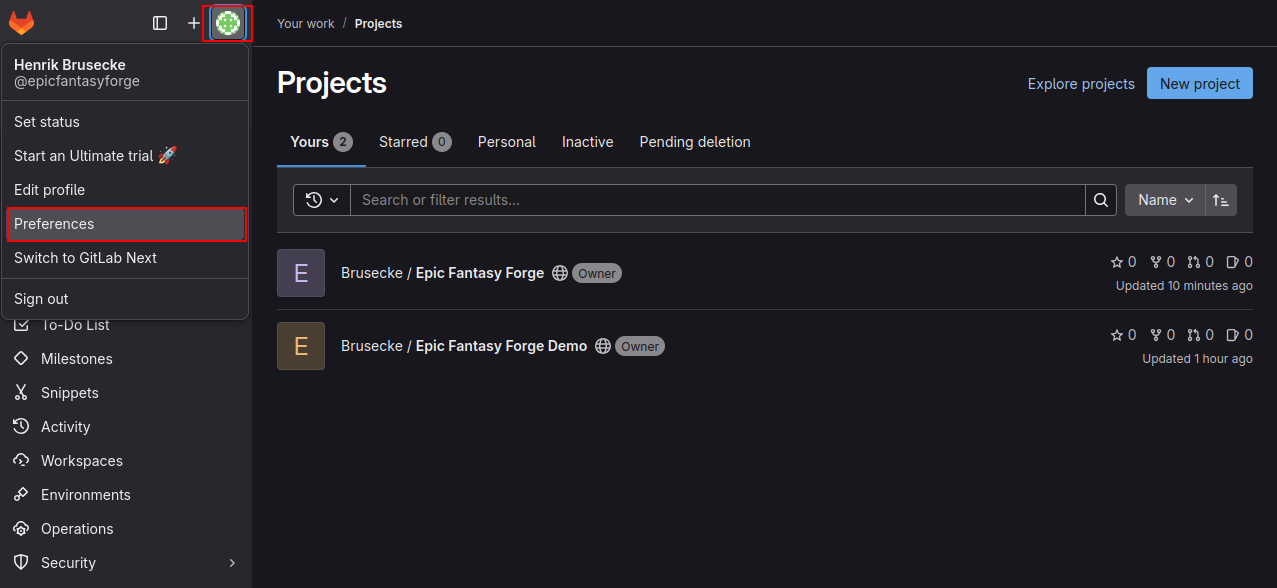The width and height of the screenshot is (1277, 588).
Task: Click the forks count on the project updated 10 minutes ago
Action: tap(1162, 262)
